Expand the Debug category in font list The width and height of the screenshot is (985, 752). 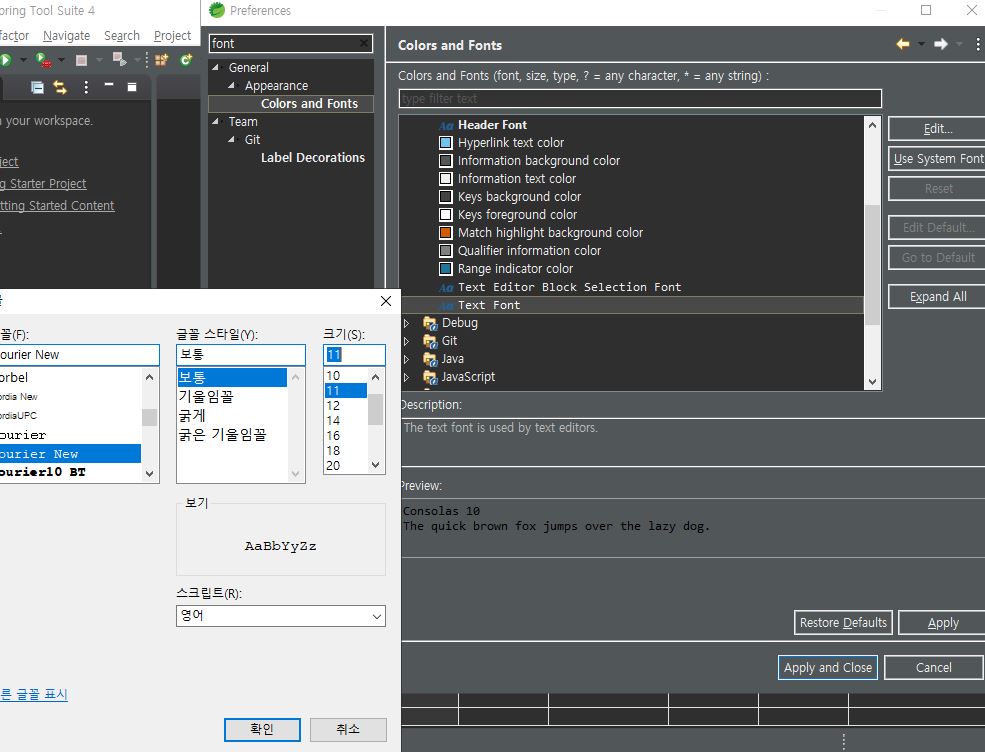[x=406, y=323]
